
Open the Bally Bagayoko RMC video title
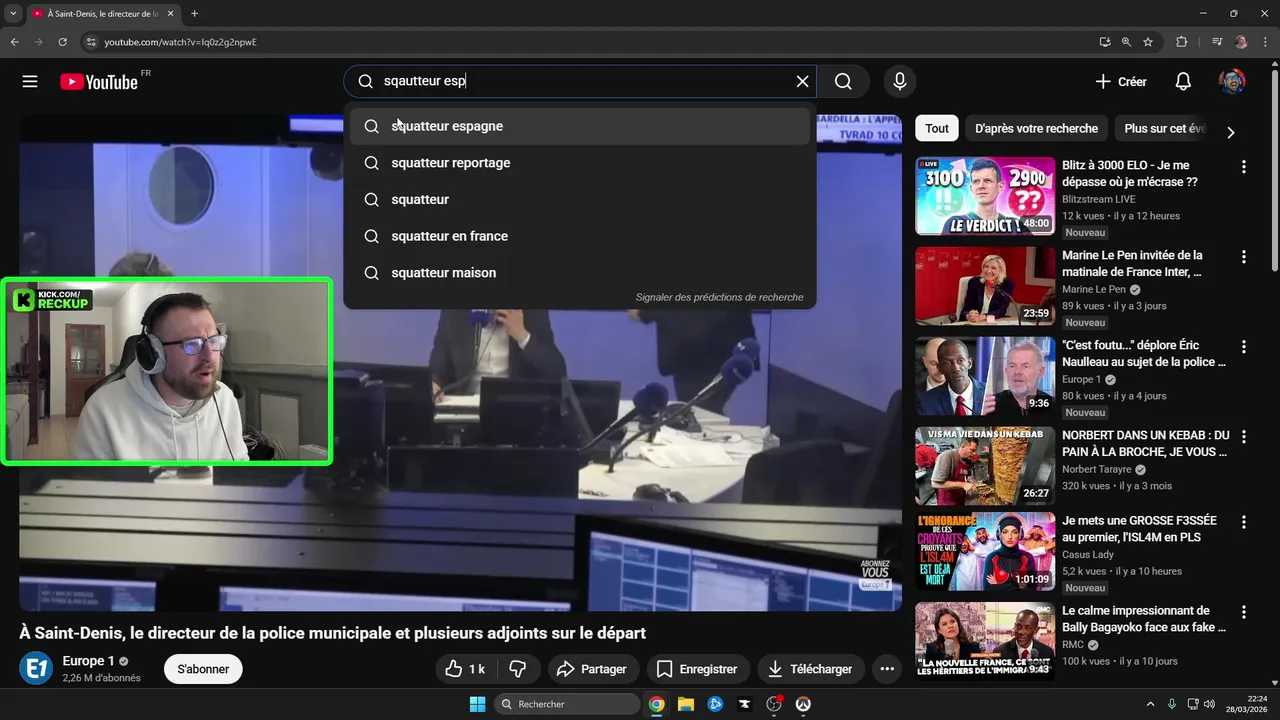coord(1144,618)
